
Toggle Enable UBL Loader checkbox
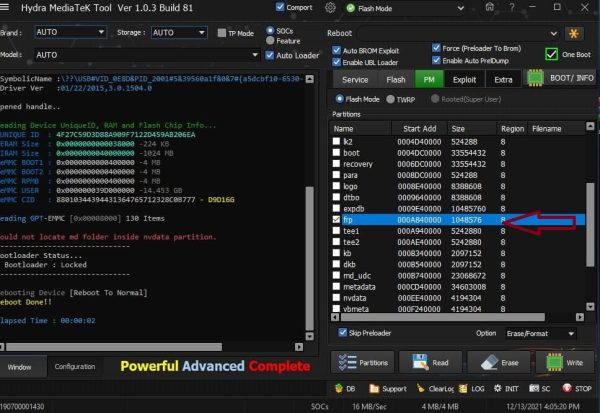pos(336,62)
